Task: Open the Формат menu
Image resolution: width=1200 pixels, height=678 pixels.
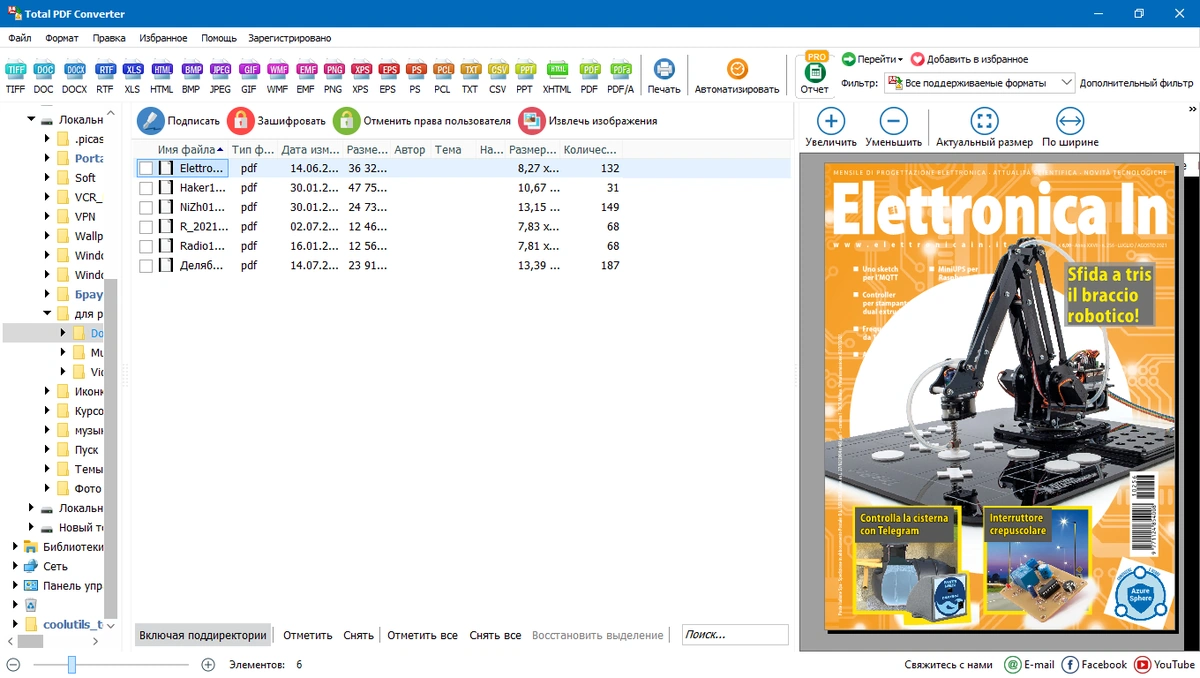Action: pos(62,38)
